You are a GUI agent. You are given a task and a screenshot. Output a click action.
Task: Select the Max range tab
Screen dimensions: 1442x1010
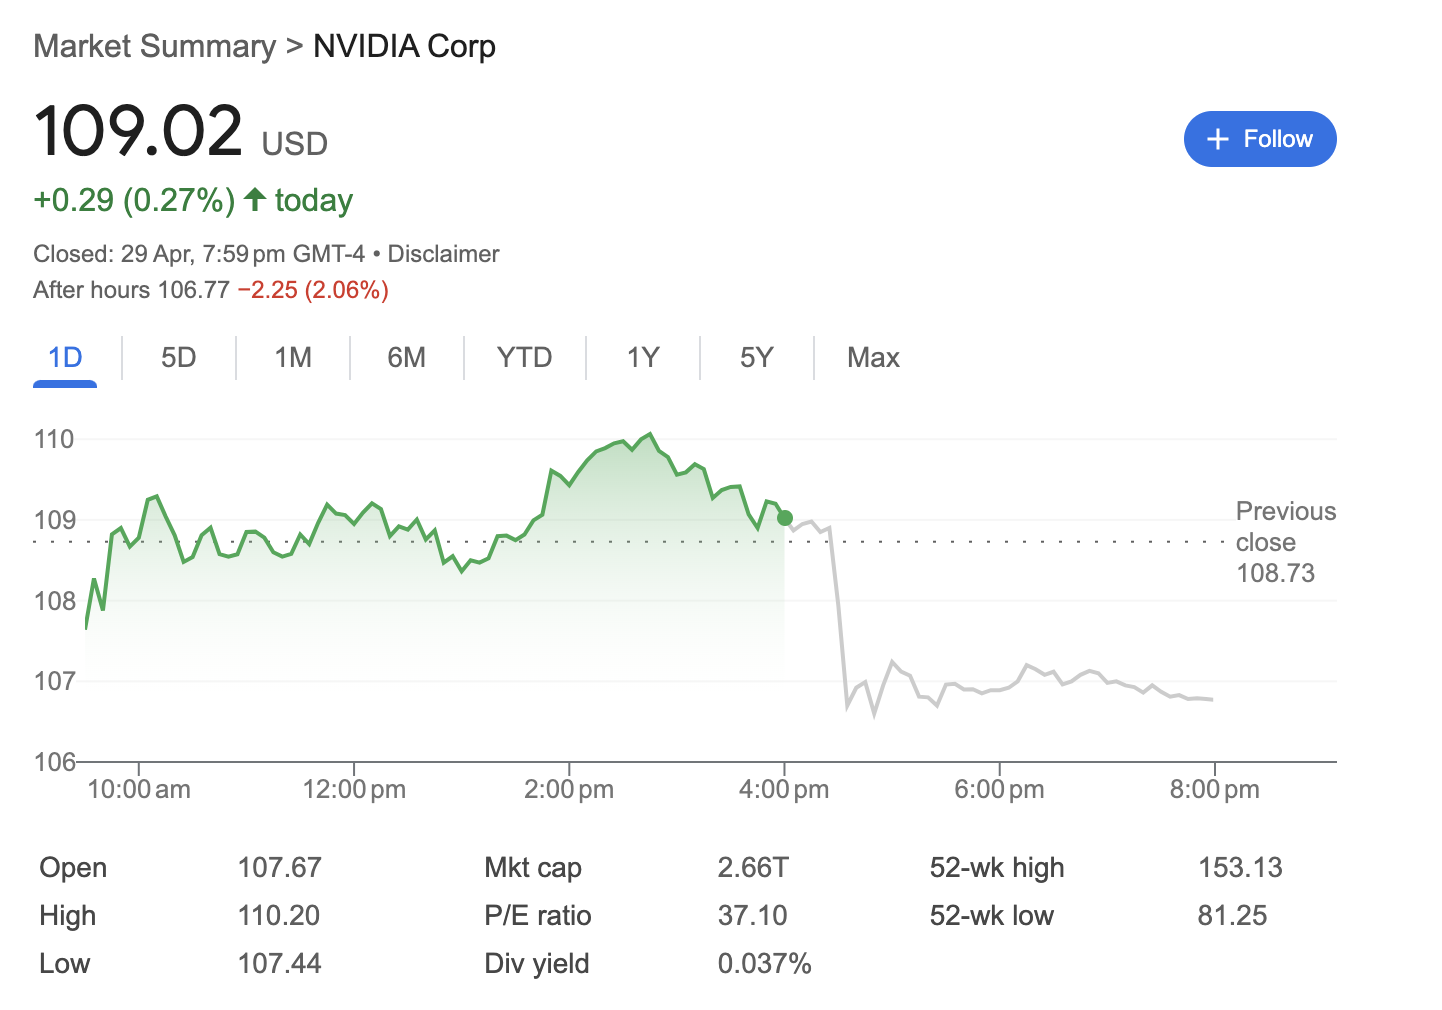[873, 358]
